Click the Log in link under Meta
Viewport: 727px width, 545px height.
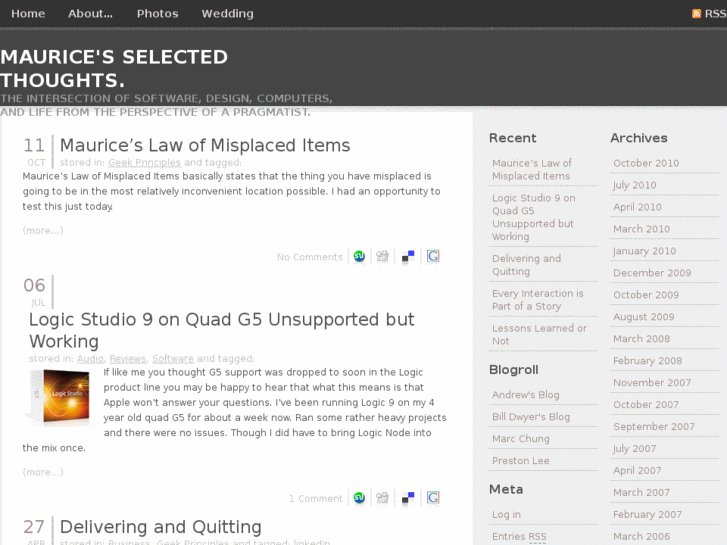click(x=506, y=514)
